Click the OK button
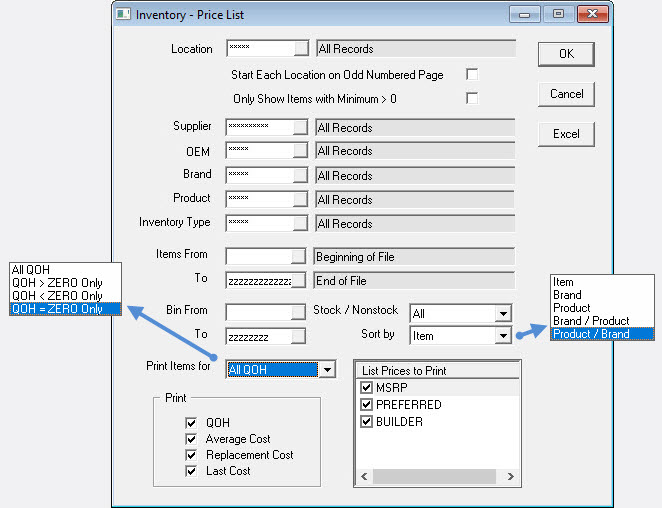Viewport: 662px width, 508px height. point(566,54)
